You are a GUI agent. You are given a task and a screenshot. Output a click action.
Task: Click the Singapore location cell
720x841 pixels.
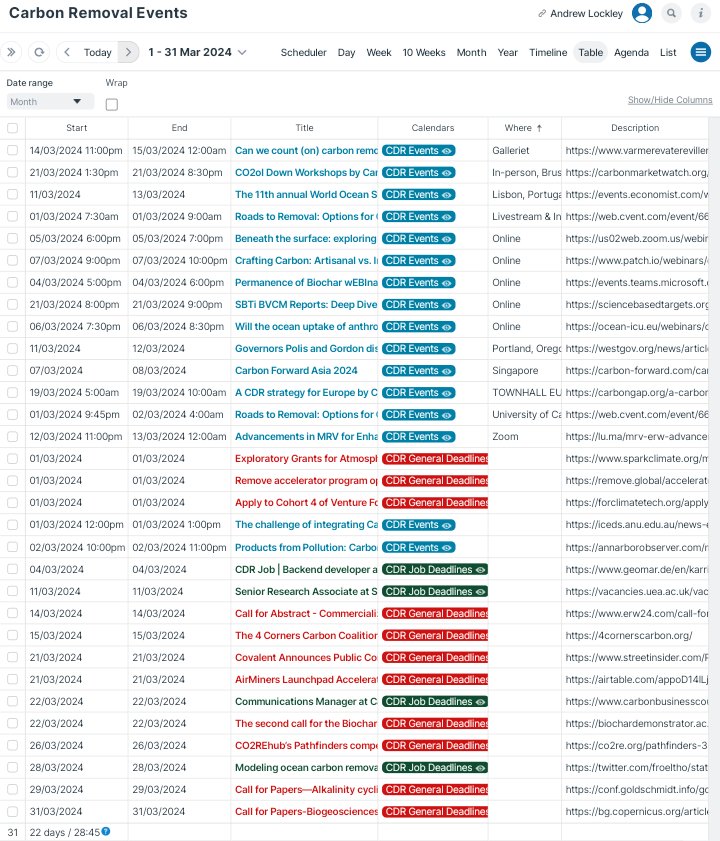tap(515, 371)
